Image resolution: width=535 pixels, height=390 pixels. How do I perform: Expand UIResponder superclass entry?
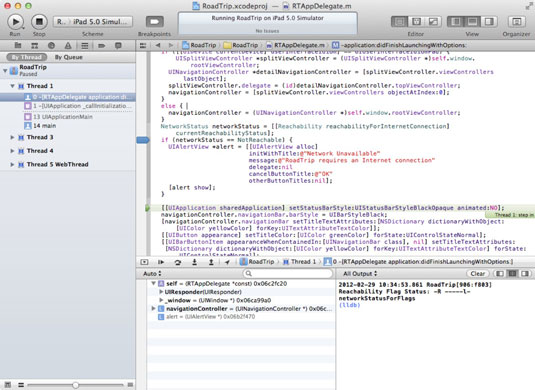tap(161, 292)
